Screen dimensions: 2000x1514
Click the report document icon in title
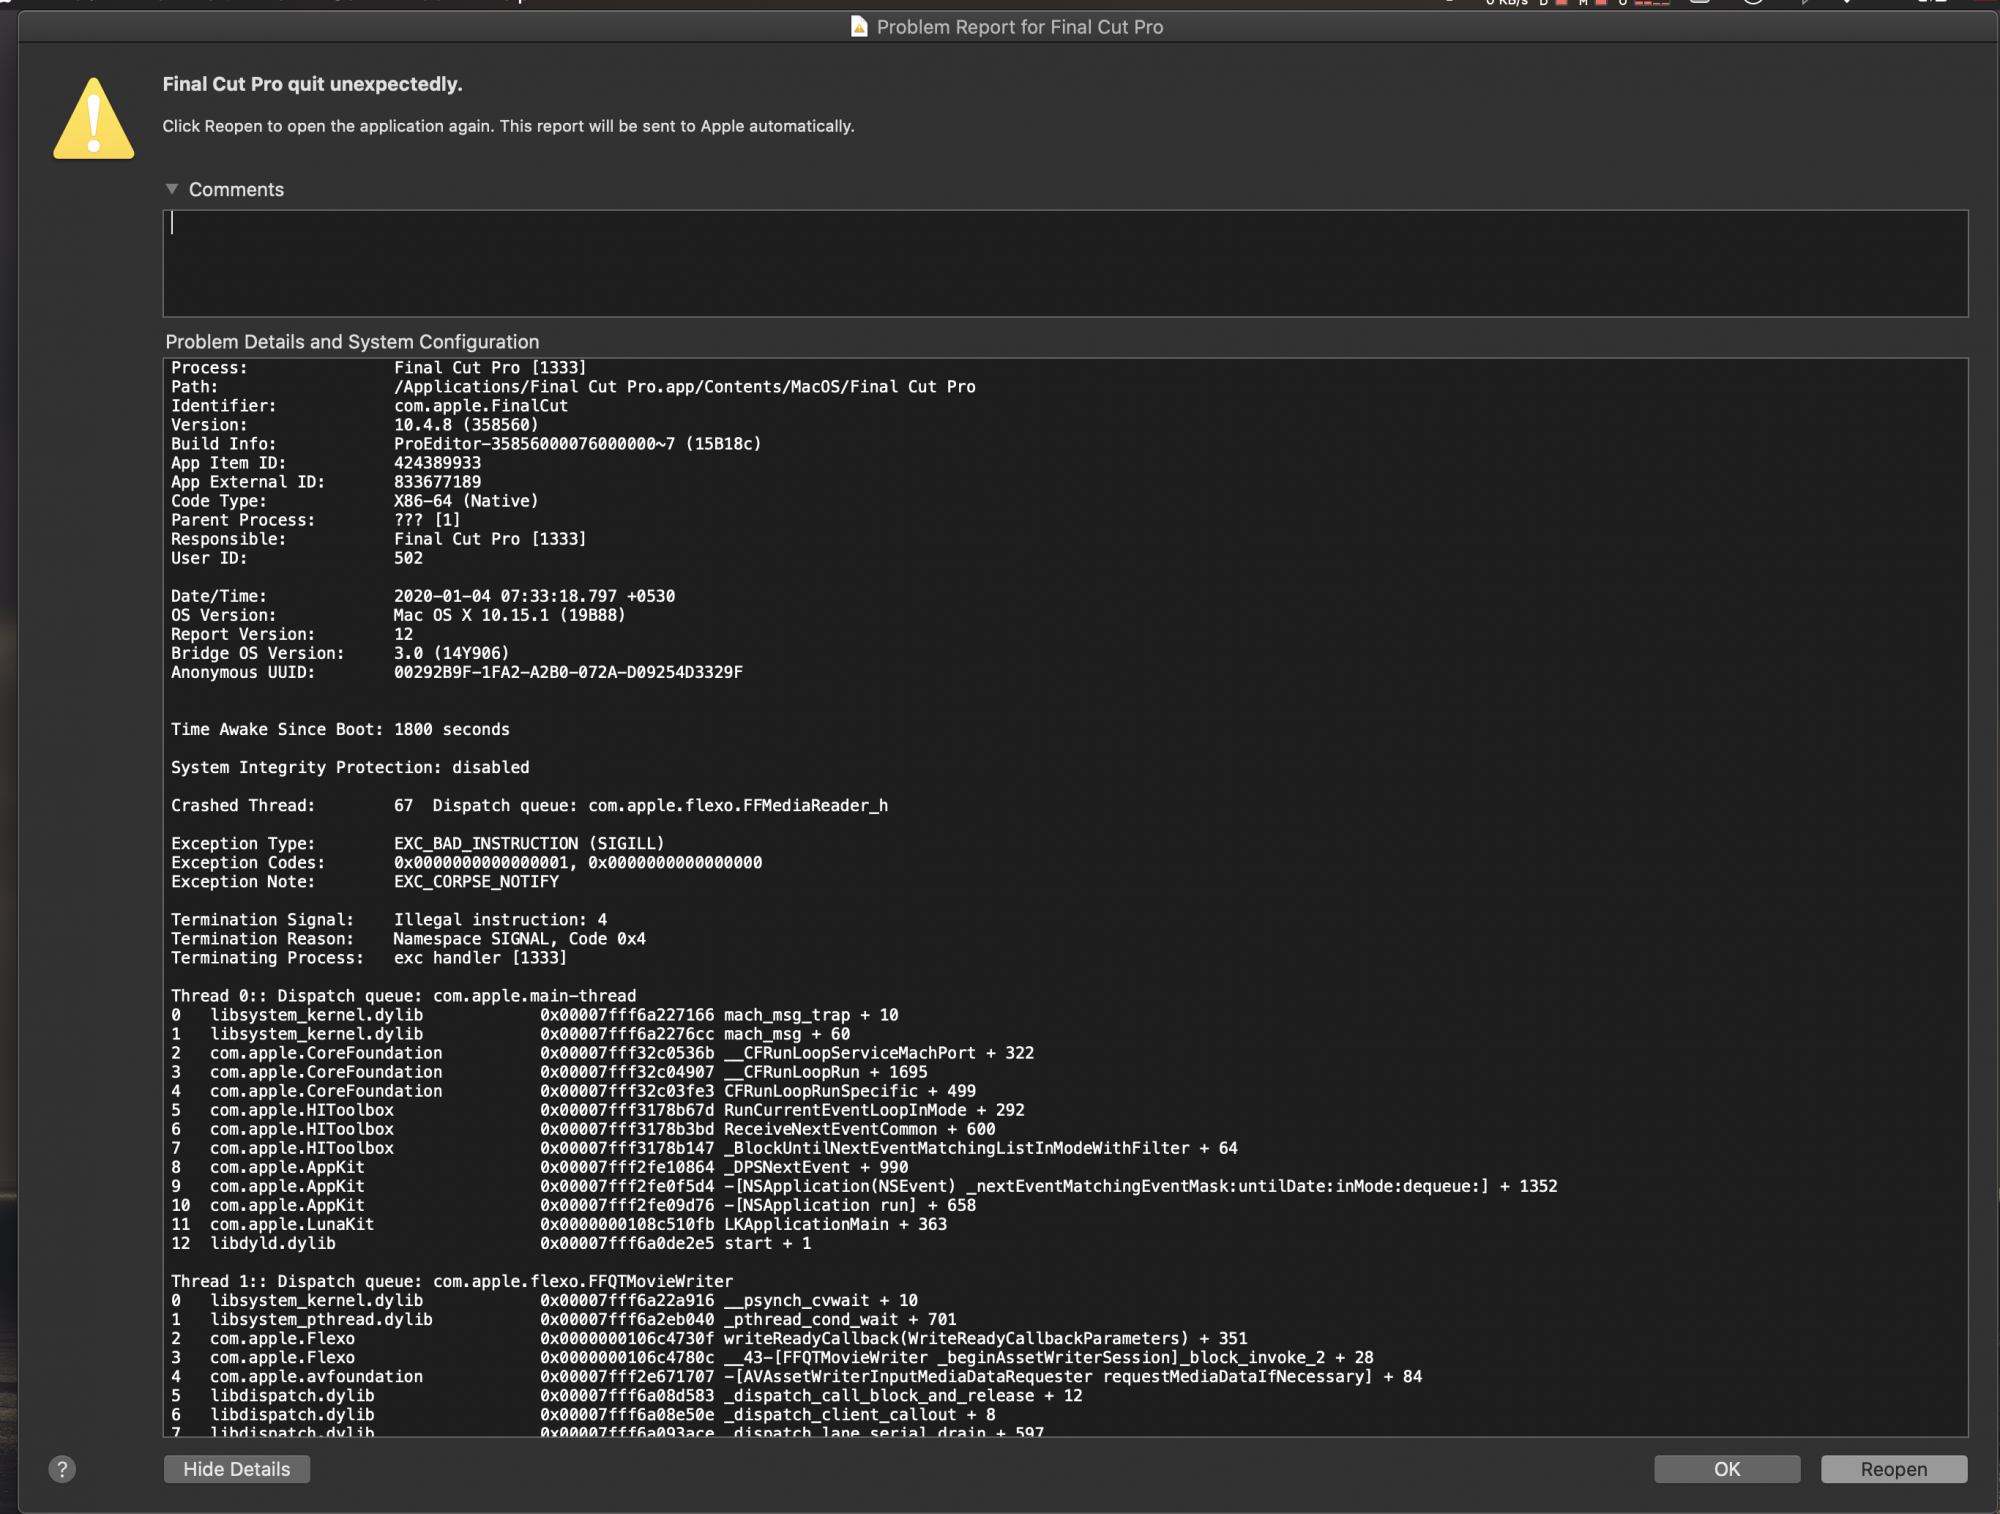pos(859,27)
